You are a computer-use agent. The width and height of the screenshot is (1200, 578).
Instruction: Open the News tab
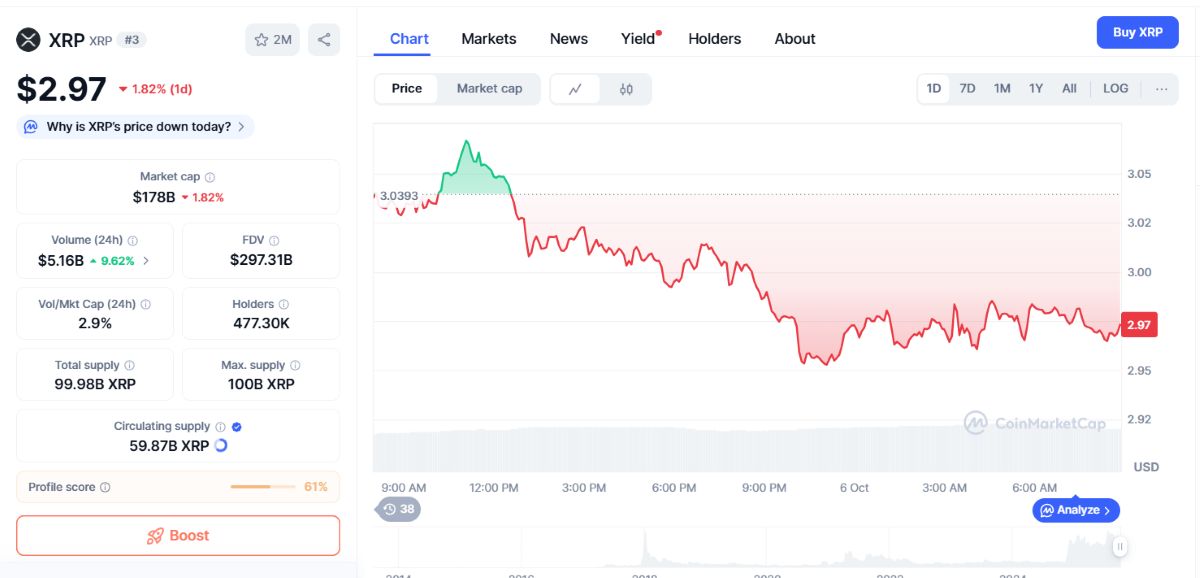point(569,39)
